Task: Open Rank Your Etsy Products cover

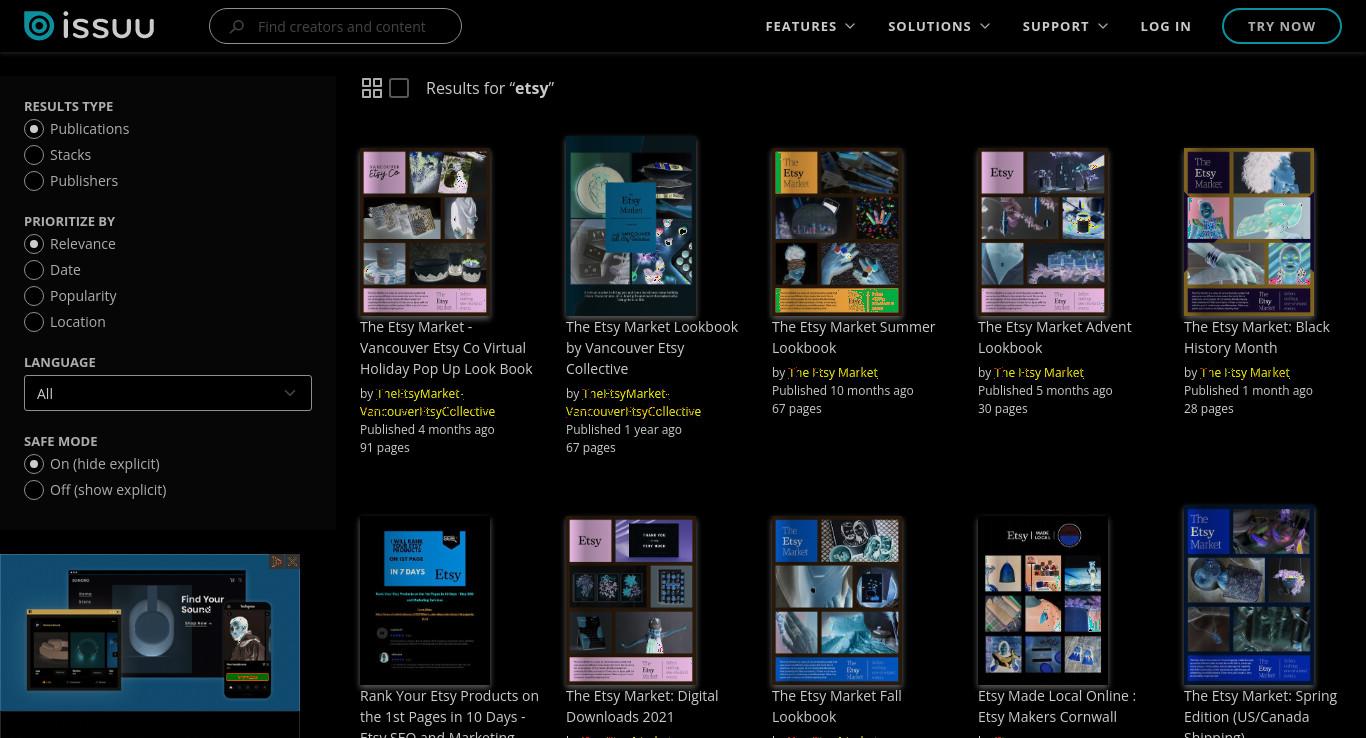Action: pyautogui.click(x=425, y=600)
